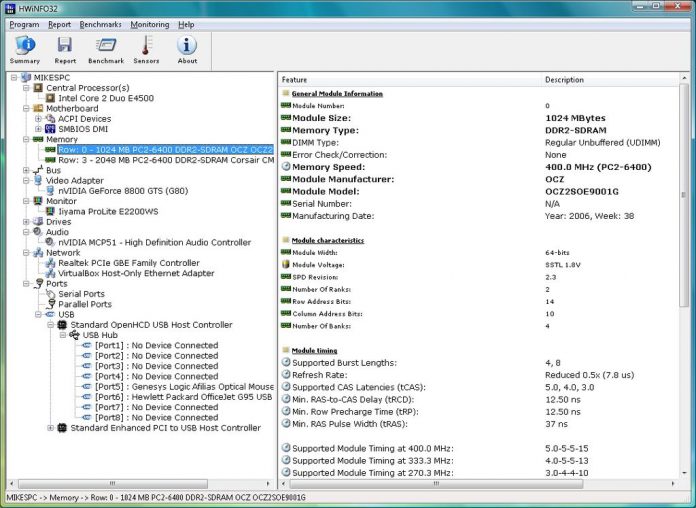Collapse the Network branch

(26, 252)
